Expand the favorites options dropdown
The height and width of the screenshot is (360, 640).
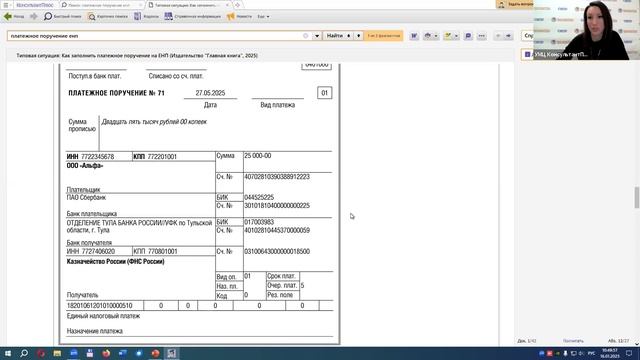(x=456, y=36)
